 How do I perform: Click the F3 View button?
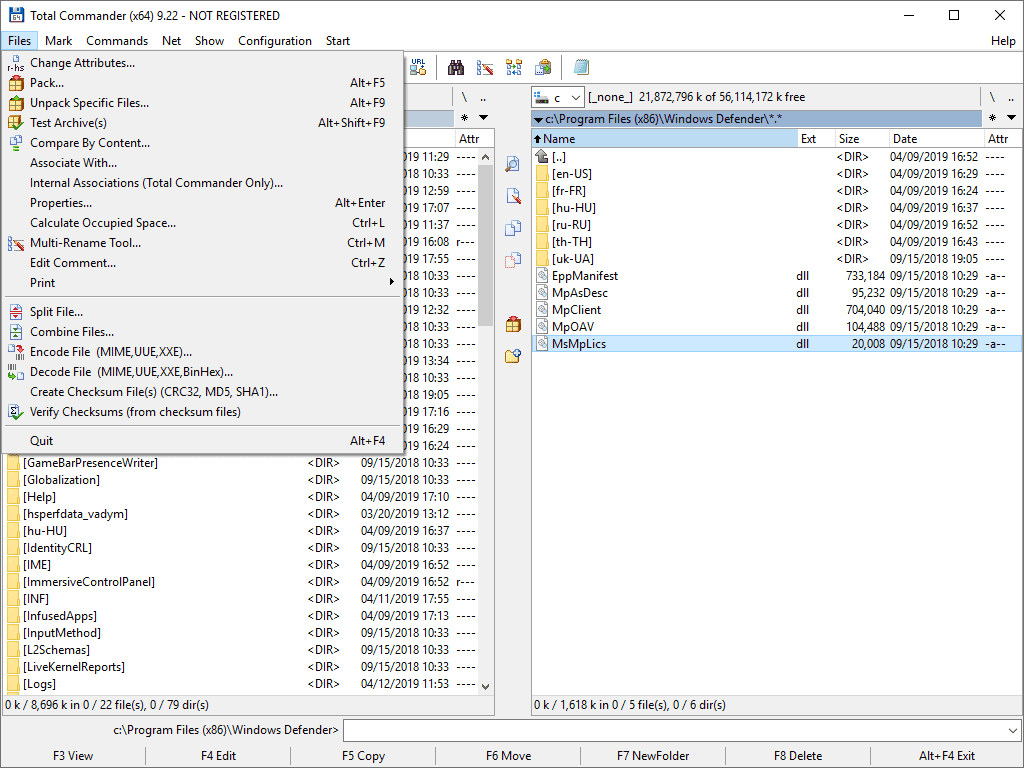[x=73, y=756]
